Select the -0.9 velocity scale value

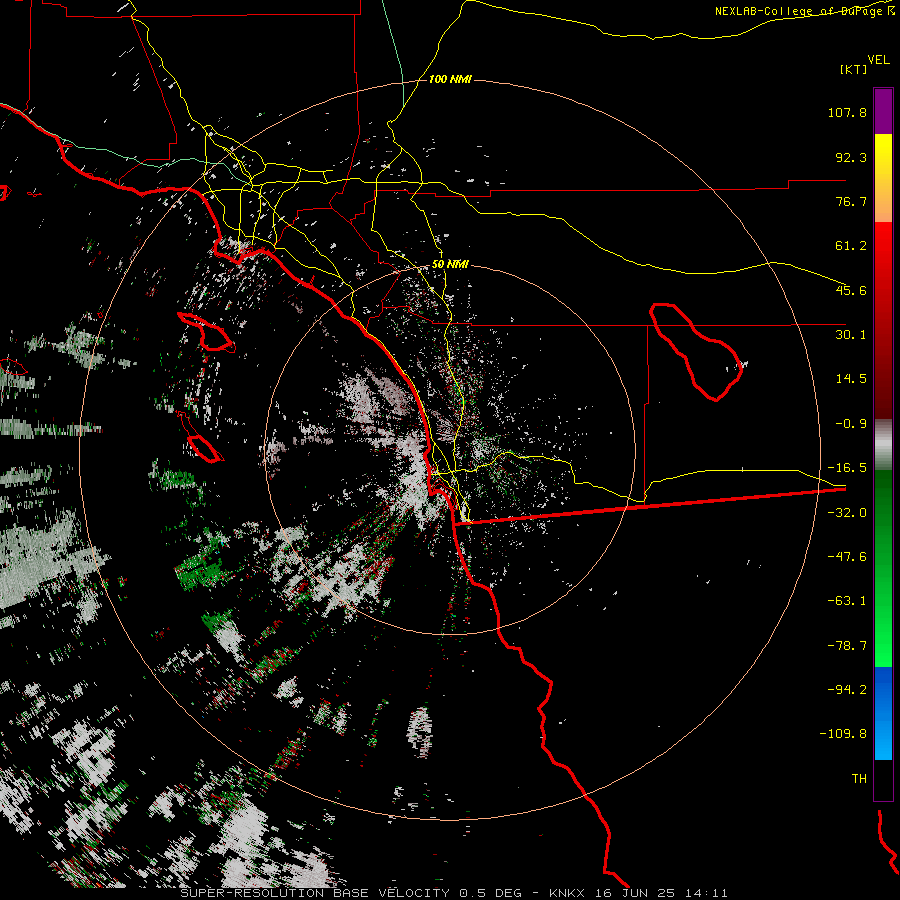tap(851, 424)
